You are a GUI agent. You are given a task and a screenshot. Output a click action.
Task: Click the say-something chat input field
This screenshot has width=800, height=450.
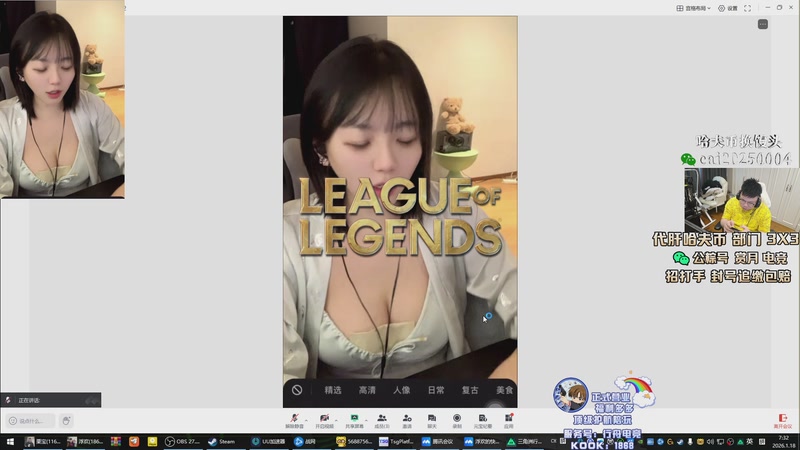[x=30, y=421]
